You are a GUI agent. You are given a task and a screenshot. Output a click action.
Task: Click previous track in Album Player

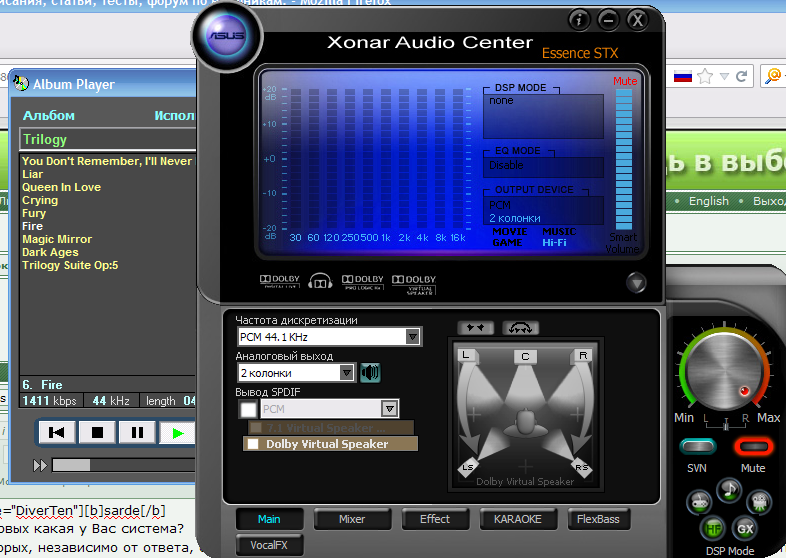57,433
